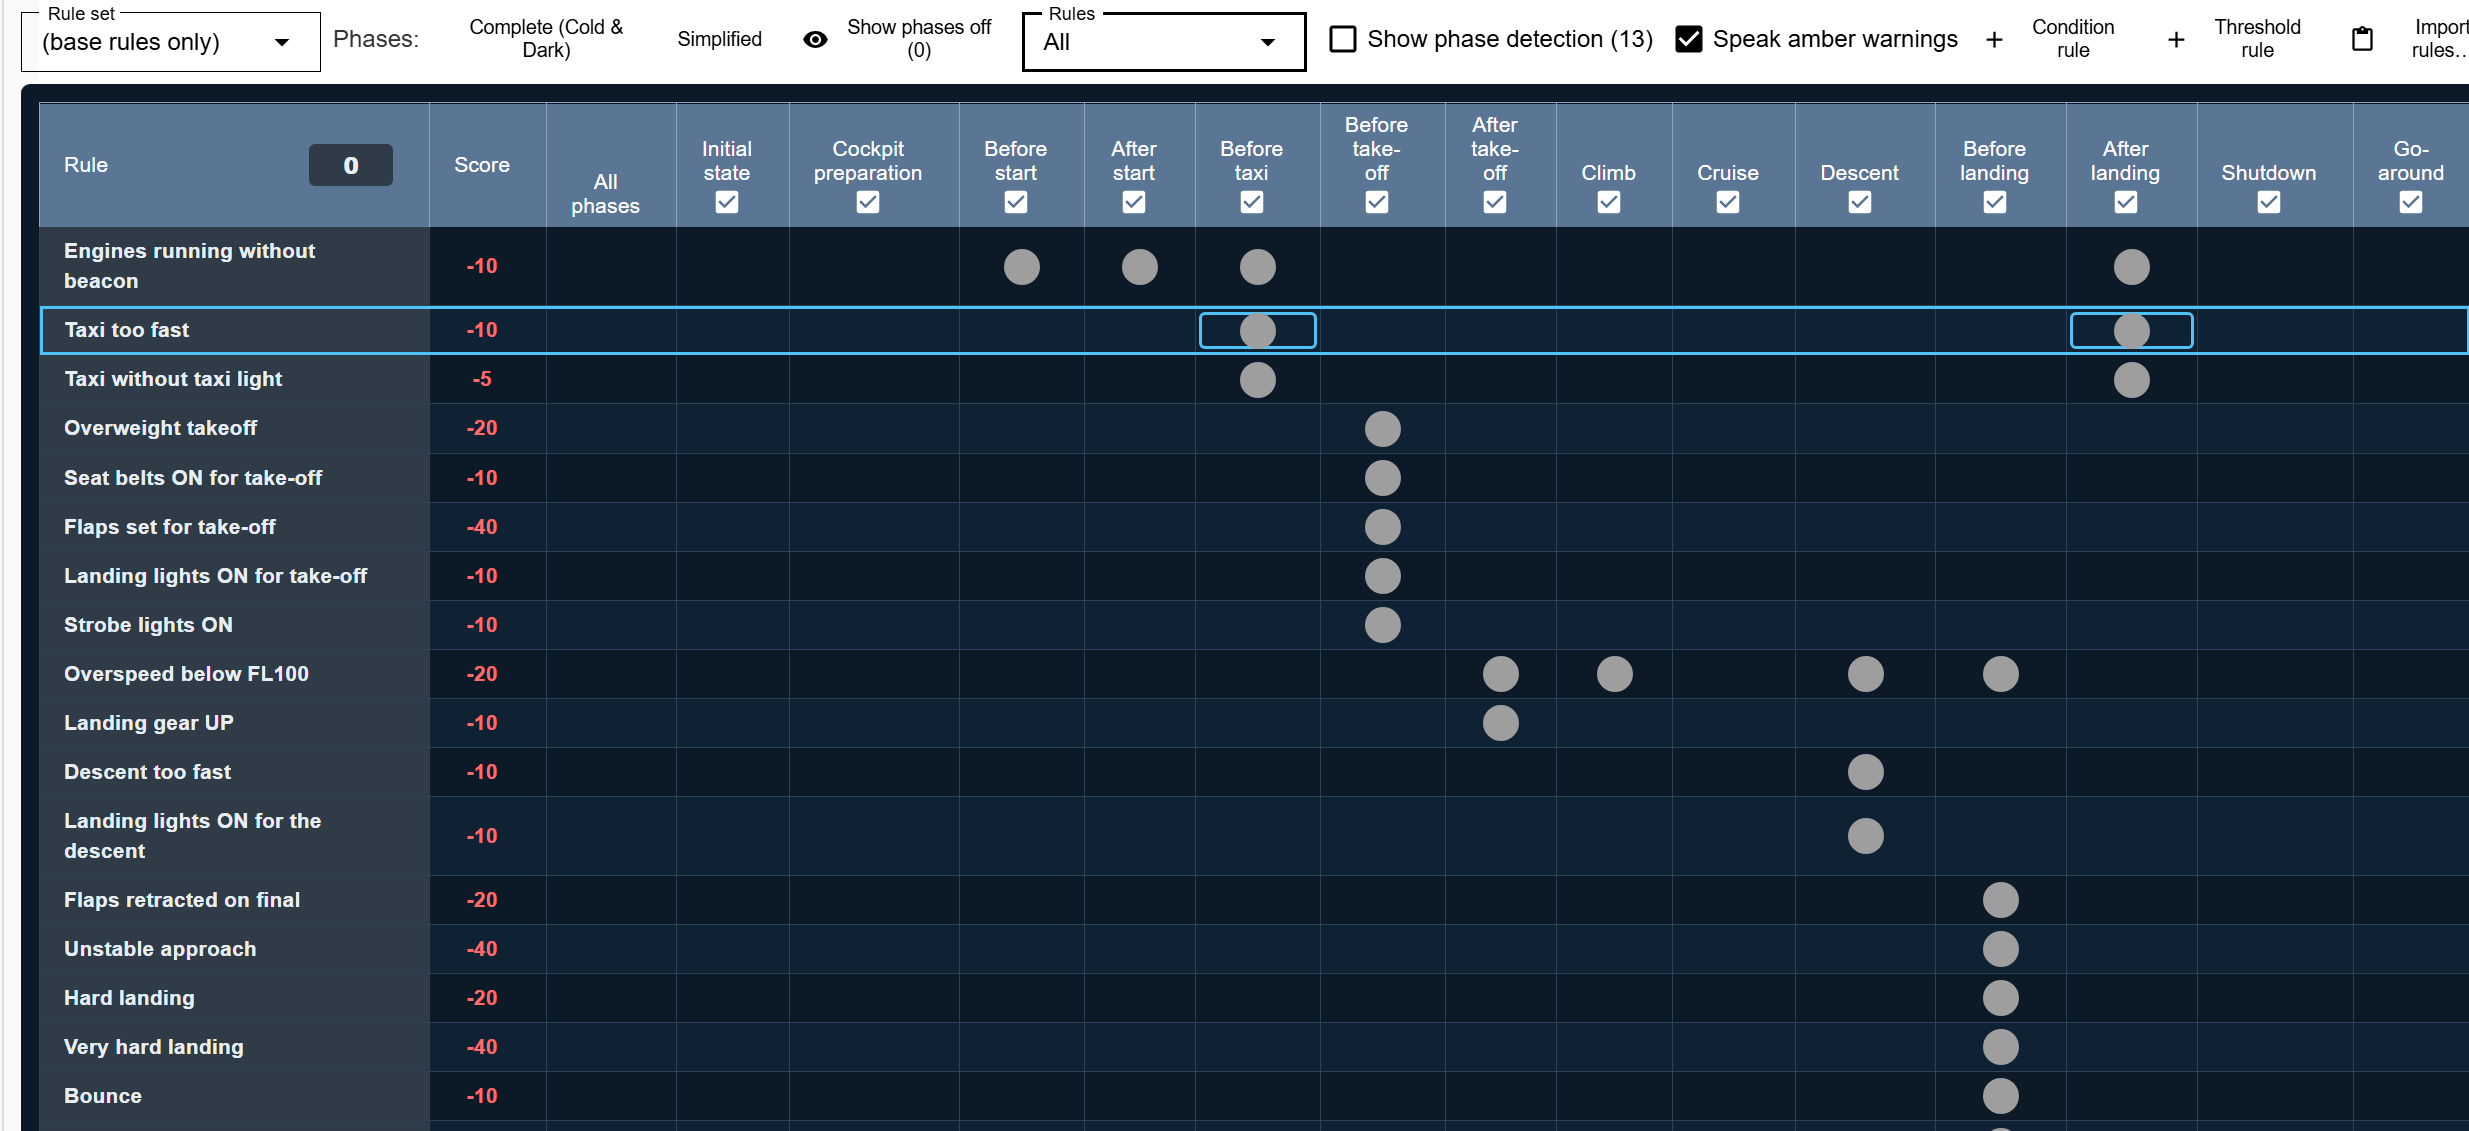Click Landing gear UP dot under After take-off
Image resolution: width=2469 pixels, height=1131 pixels.
pyautogui.click(x=1501, y=723)
